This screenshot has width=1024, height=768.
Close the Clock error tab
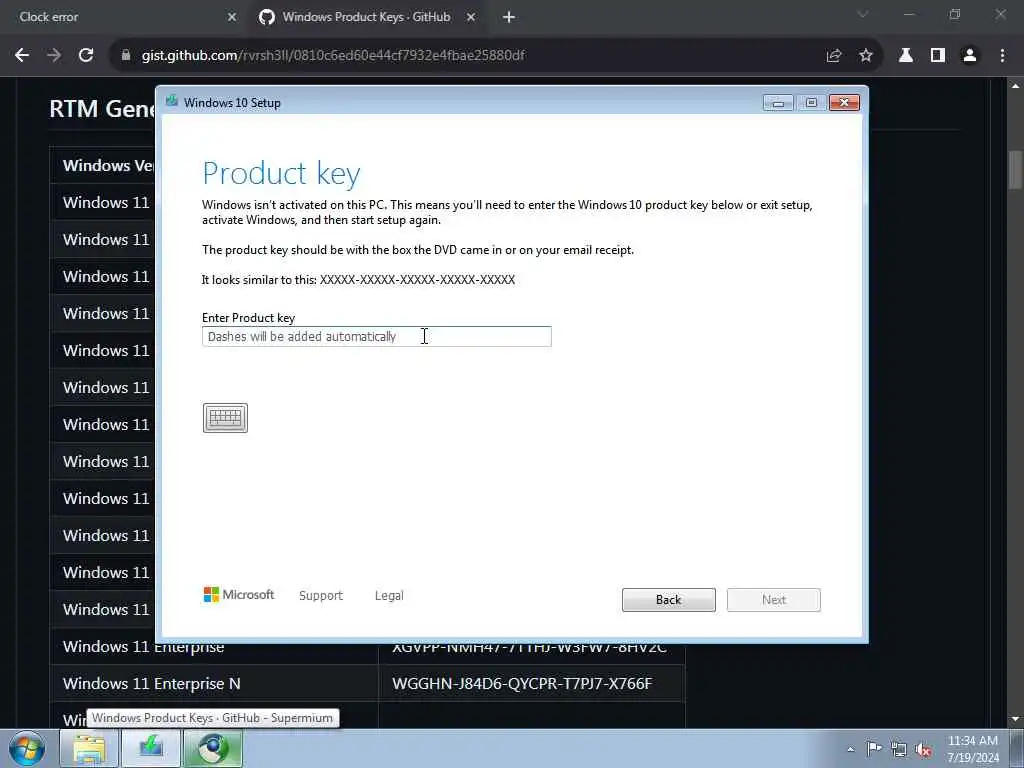coord(232,17)
